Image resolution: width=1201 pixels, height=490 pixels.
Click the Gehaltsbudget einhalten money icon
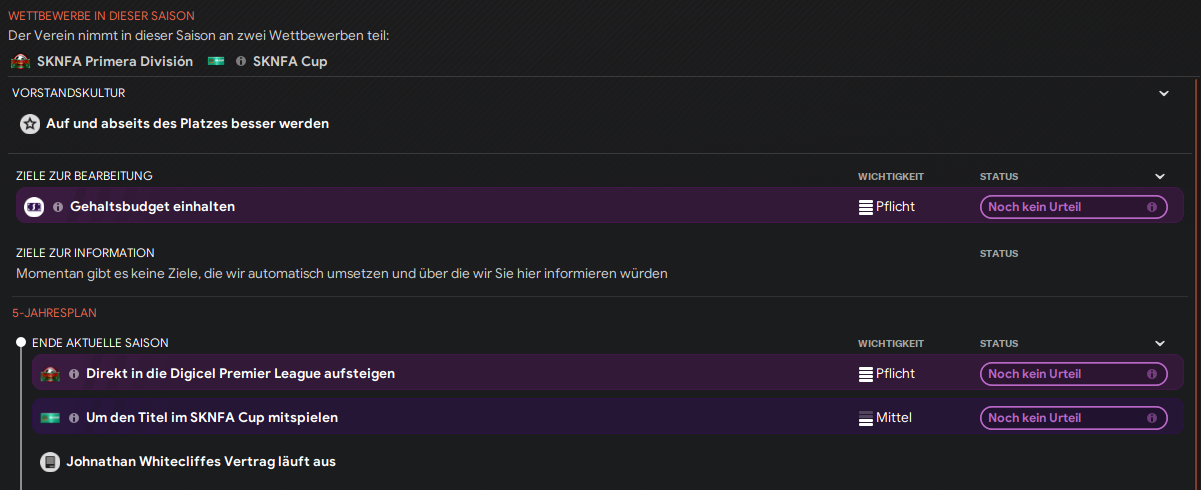[x=34, y=207]
